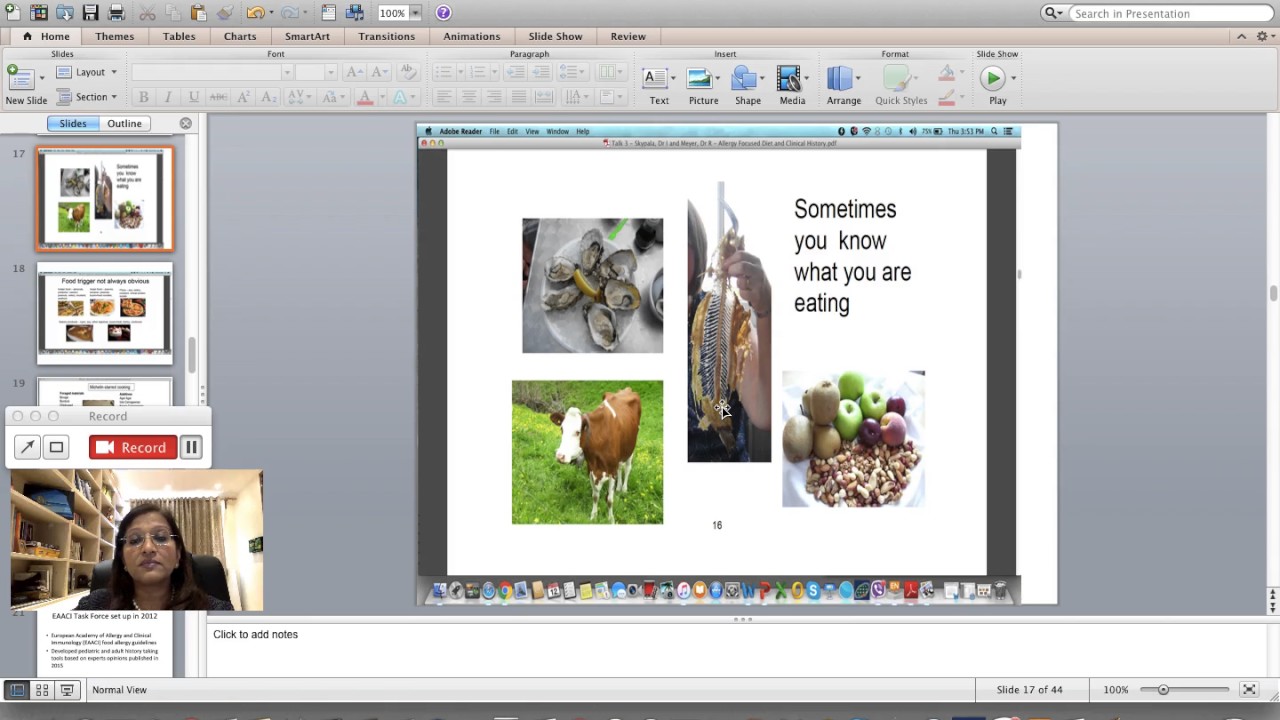
Task: Select the arrow pointer tool in Record panel
Action: click(27, 447)
